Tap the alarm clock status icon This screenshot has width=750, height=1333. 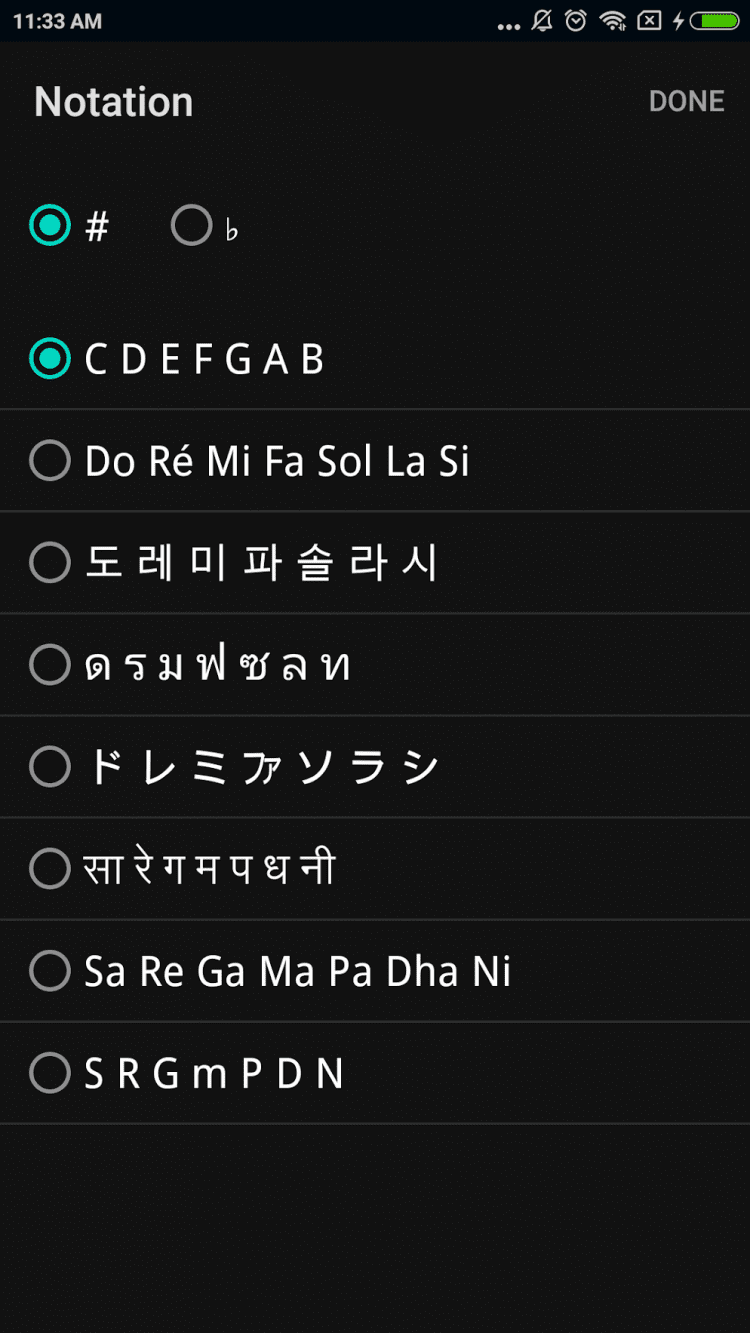click(x=576, y=21)
